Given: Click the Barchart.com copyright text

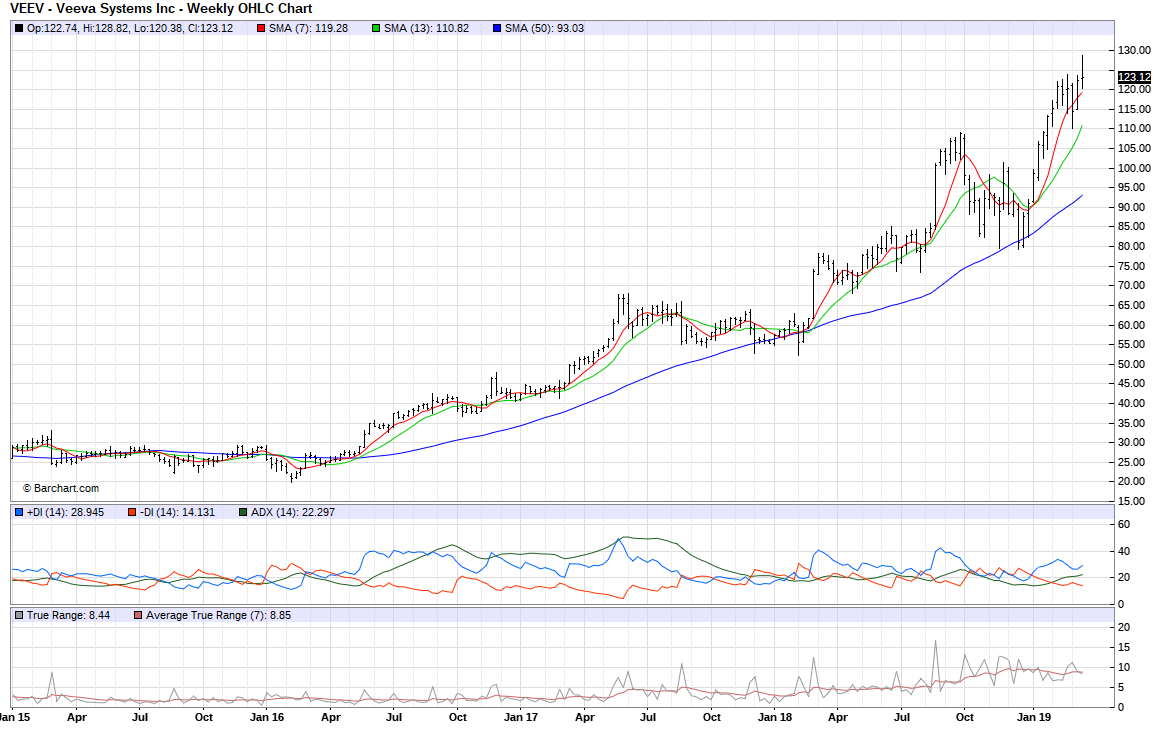Looking at the screenshot, I should click(x=60, y=489).
